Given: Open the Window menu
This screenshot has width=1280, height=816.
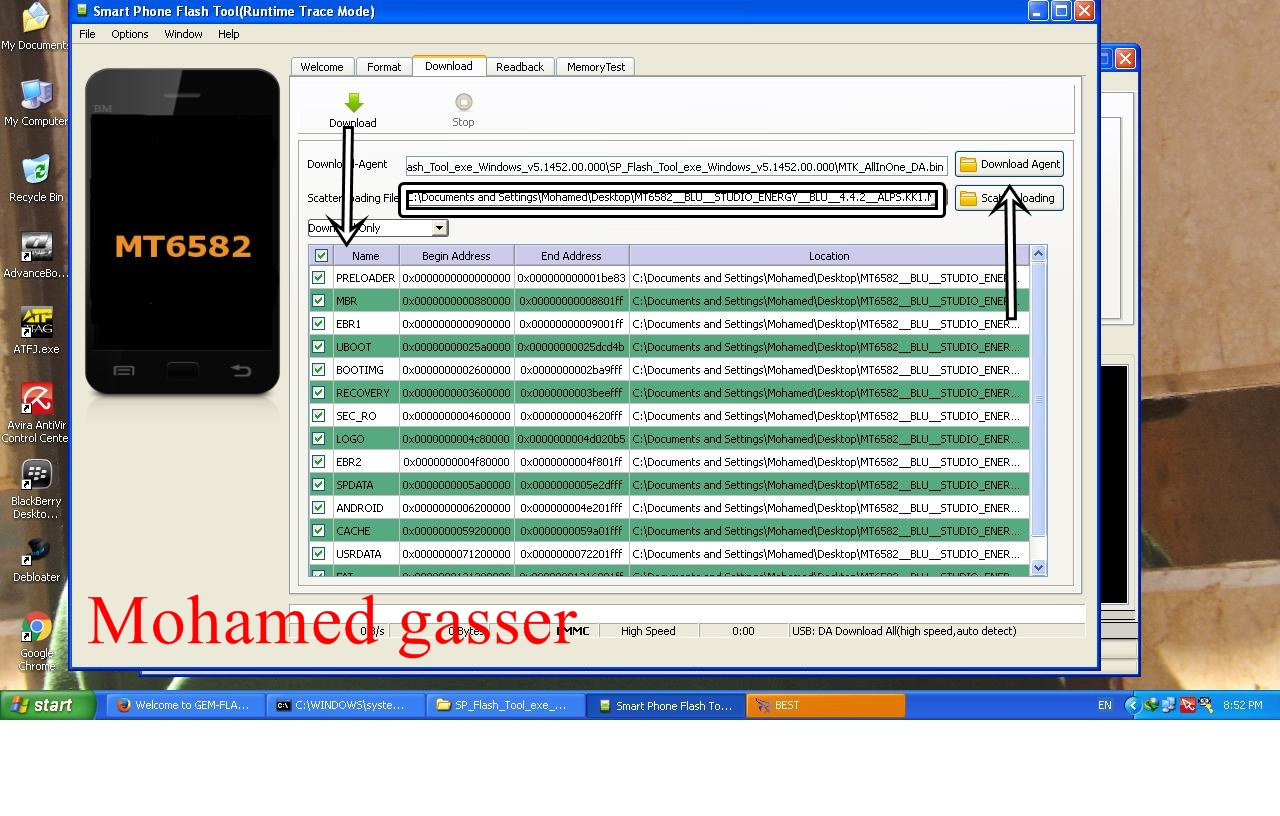Looking at the screenshot, I should pyautogui.click(x=183, y=34).
